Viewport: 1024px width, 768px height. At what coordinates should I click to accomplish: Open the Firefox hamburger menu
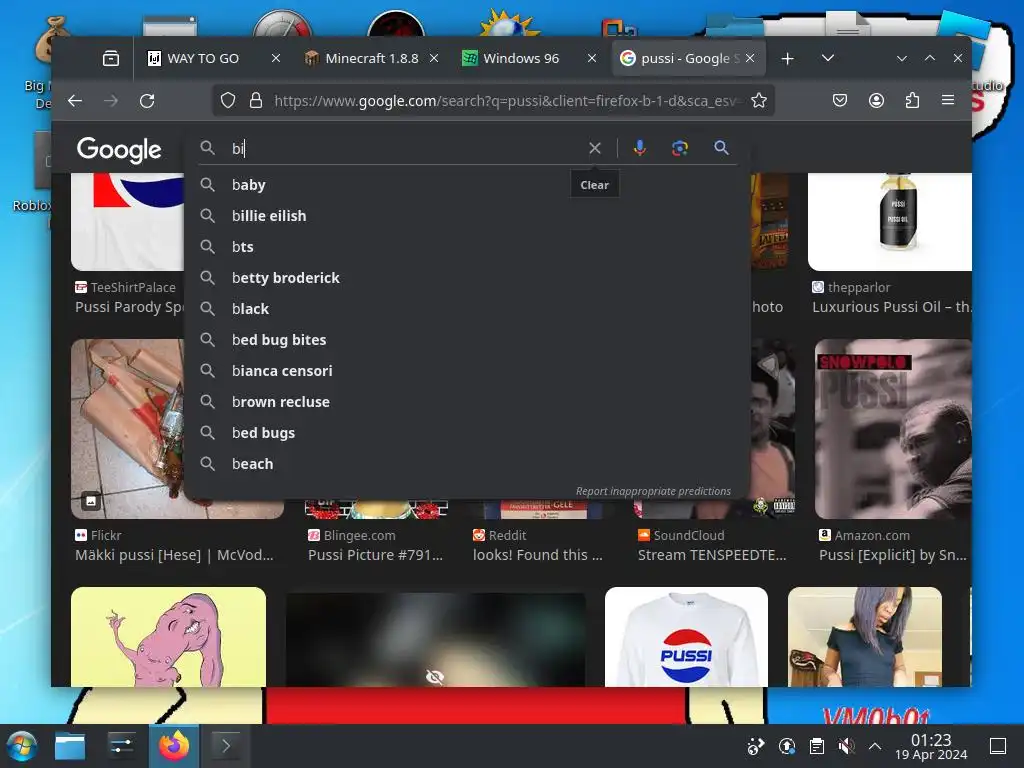click(x=948, y=101)
